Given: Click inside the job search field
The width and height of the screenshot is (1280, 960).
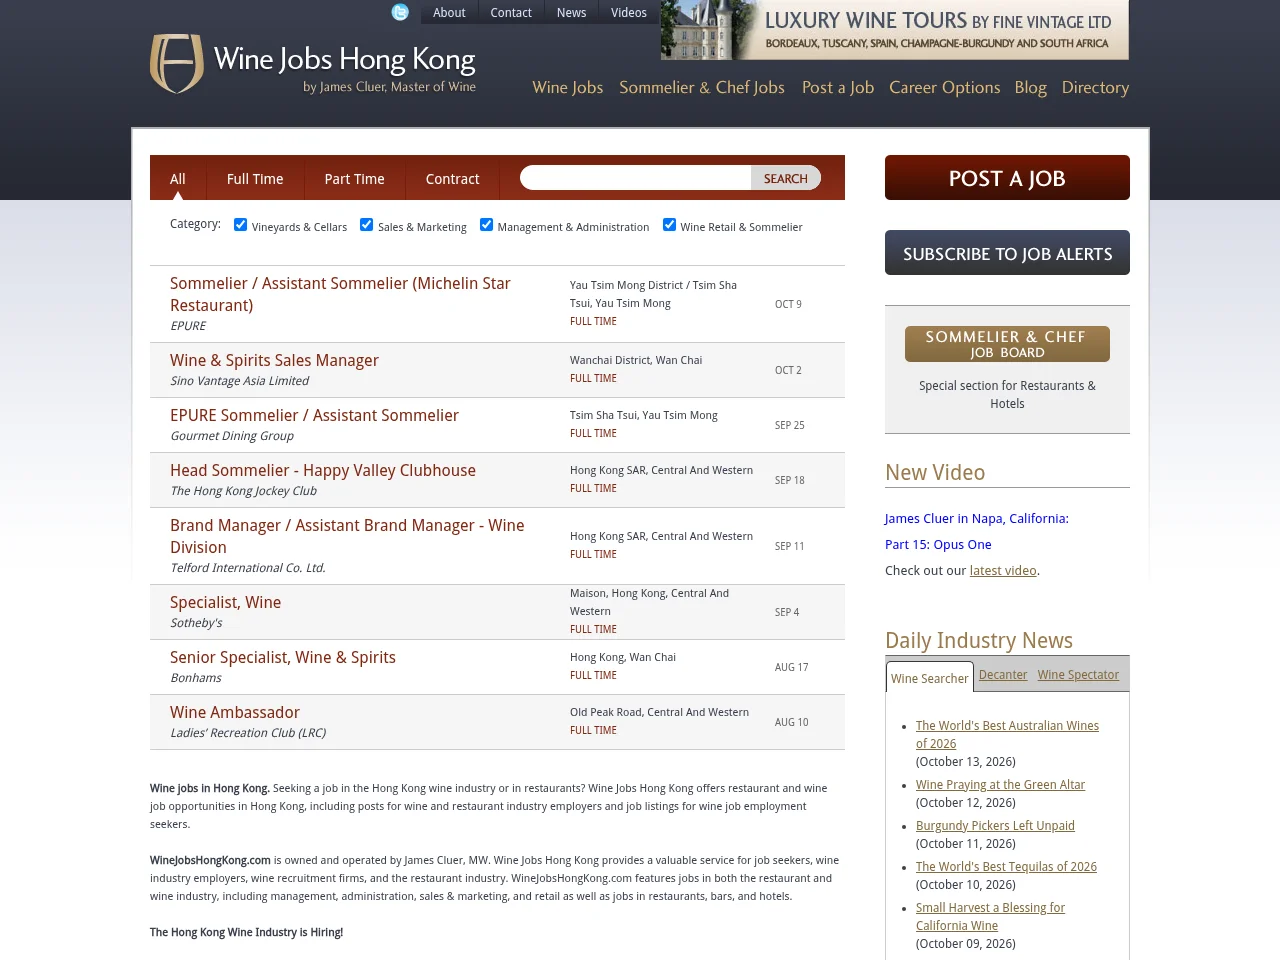Looking at the screenshot, I should point(636,178).
